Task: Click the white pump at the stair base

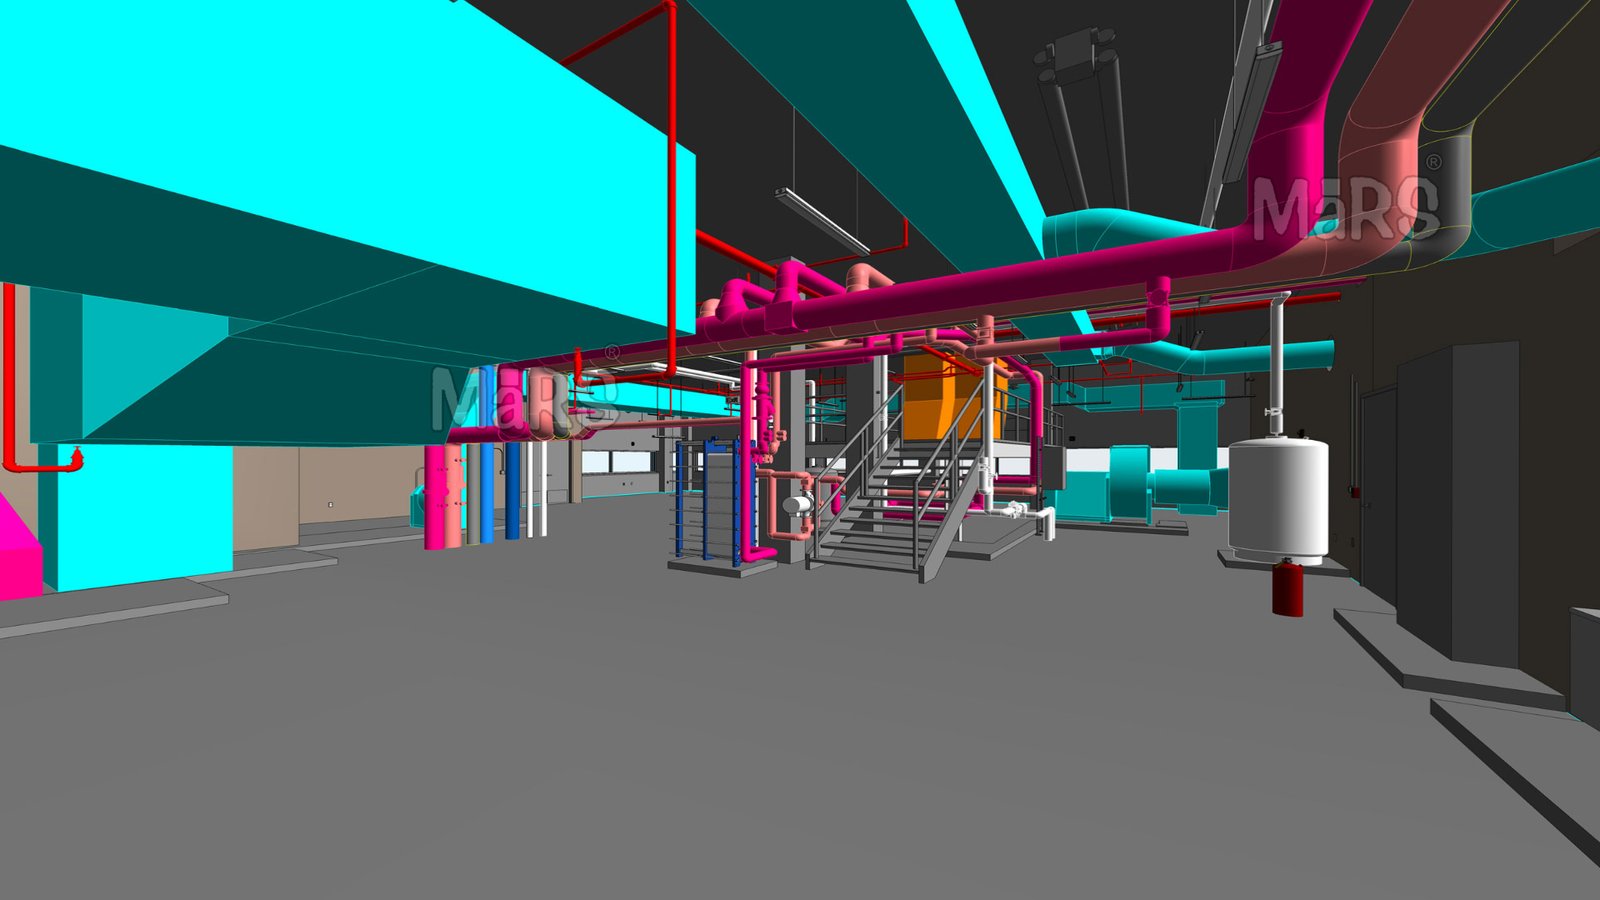Action: coord(798,505)
